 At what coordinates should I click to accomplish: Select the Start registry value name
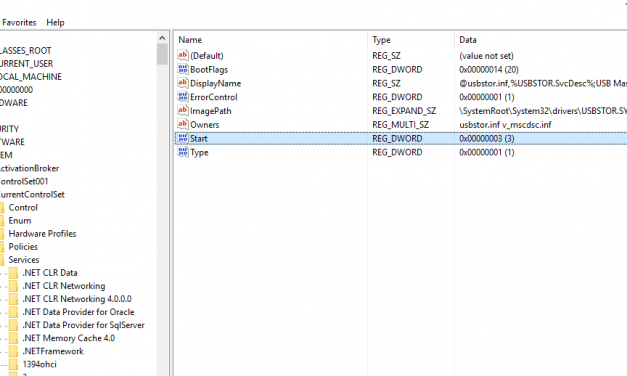198,138
